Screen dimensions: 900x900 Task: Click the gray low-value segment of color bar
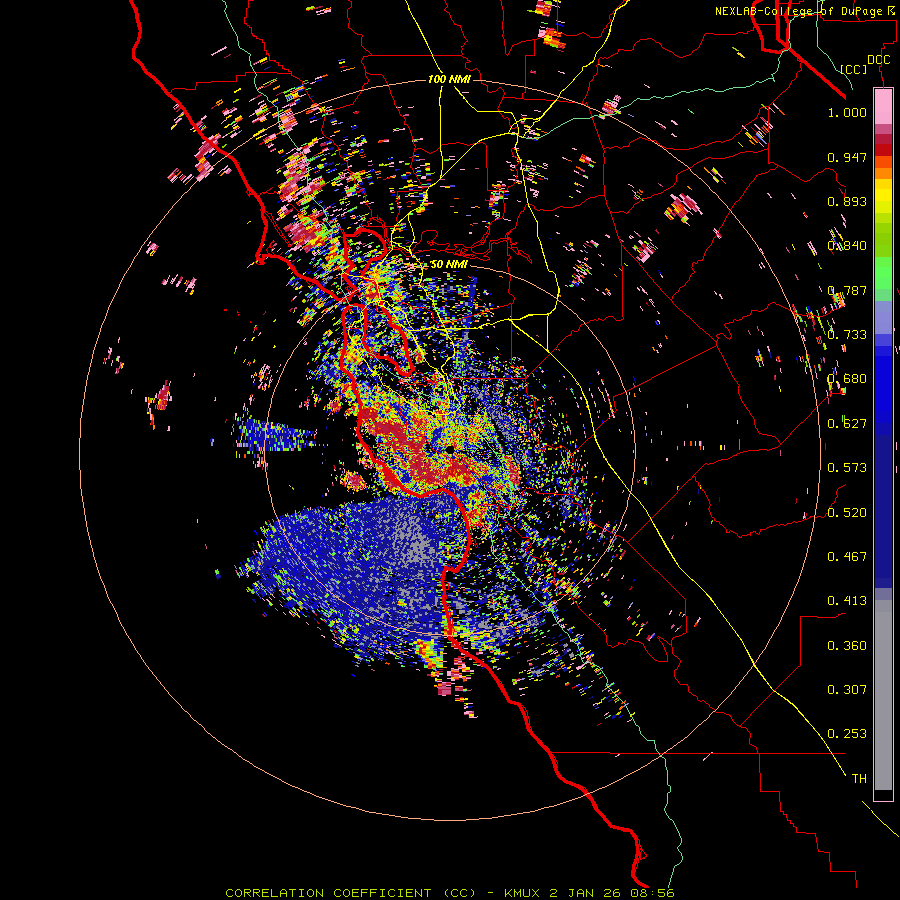click(883, 695)
